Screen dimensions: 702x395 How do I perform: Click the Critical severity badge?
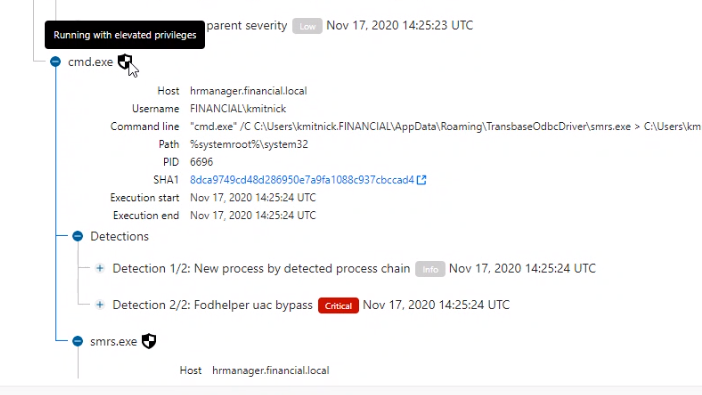pyautogui.click(x=338, y=306)
